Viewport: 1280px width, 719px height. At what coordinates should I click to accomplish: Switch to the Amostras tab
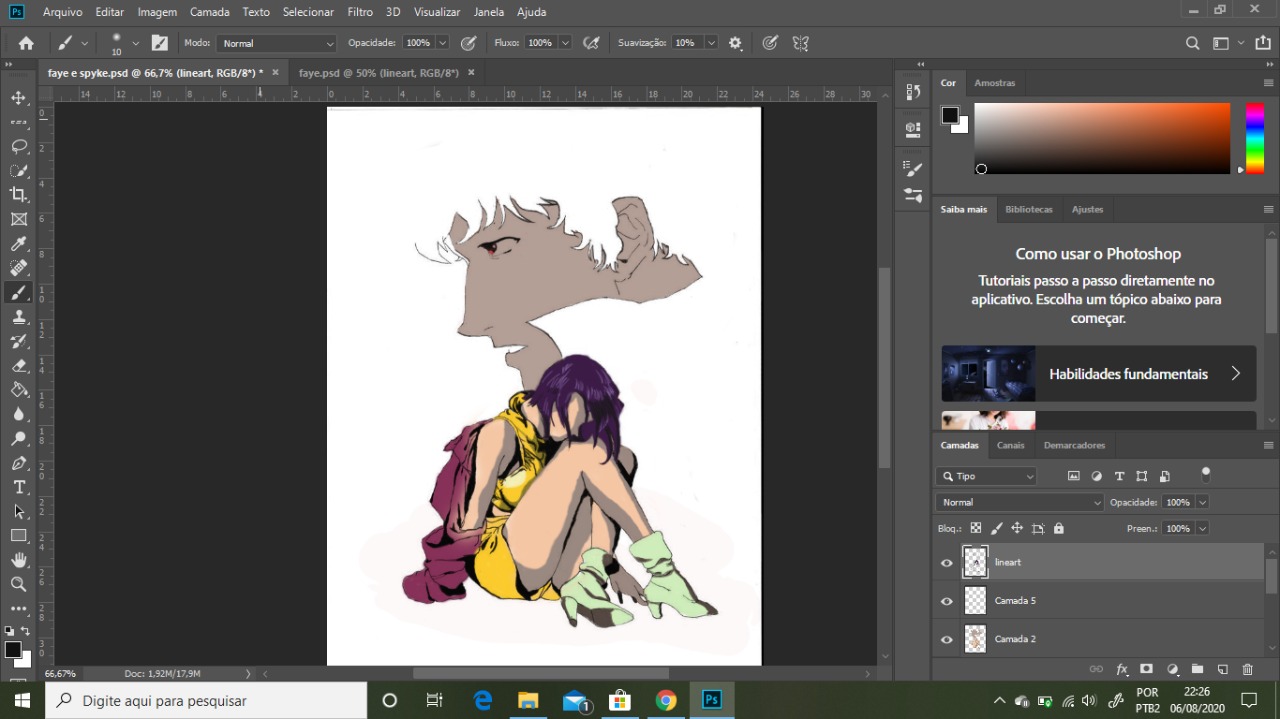[x=994, y=83]
